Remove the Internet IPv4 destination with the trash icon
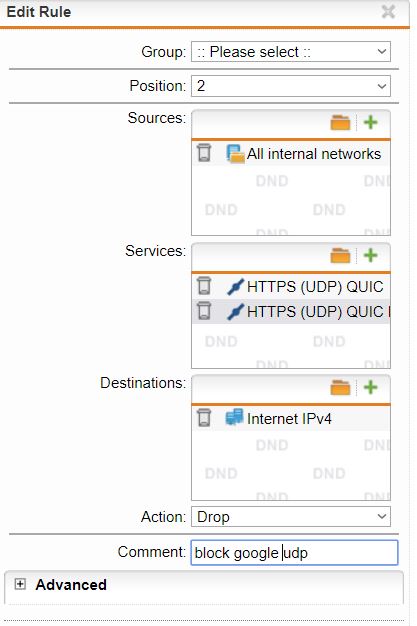Viewport: 417px width, 626px height. click(204, 418)
